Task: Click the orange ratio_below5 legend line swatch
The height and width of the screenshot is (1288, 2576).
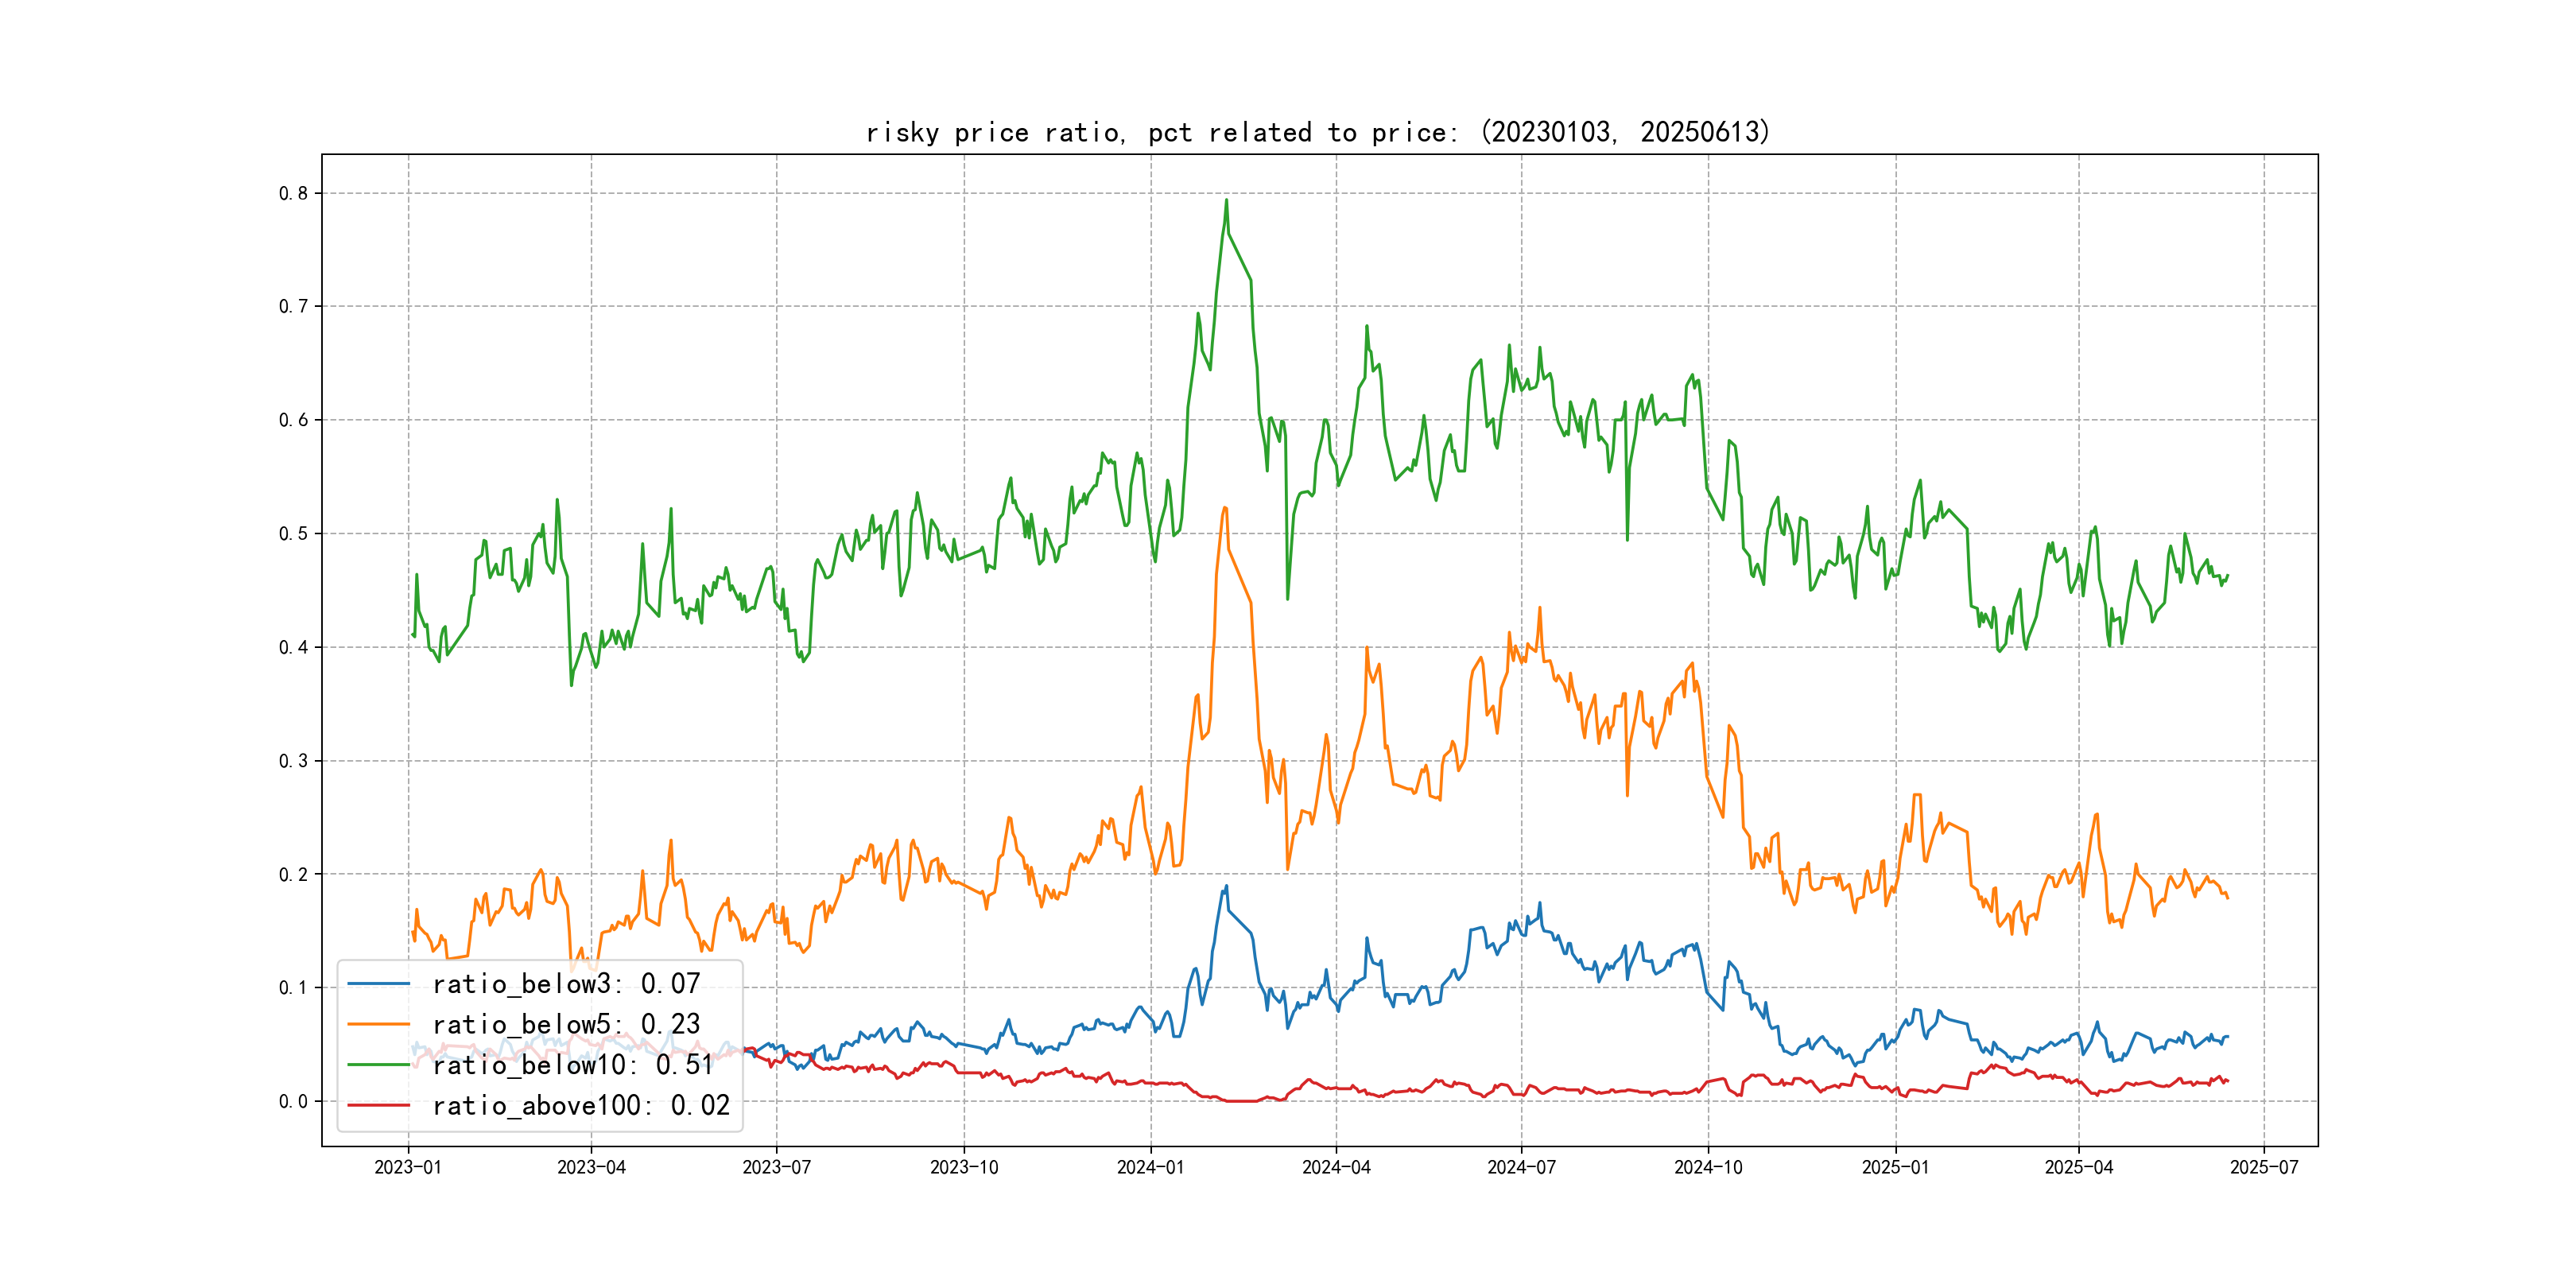Action: (x=378, y=1024)
